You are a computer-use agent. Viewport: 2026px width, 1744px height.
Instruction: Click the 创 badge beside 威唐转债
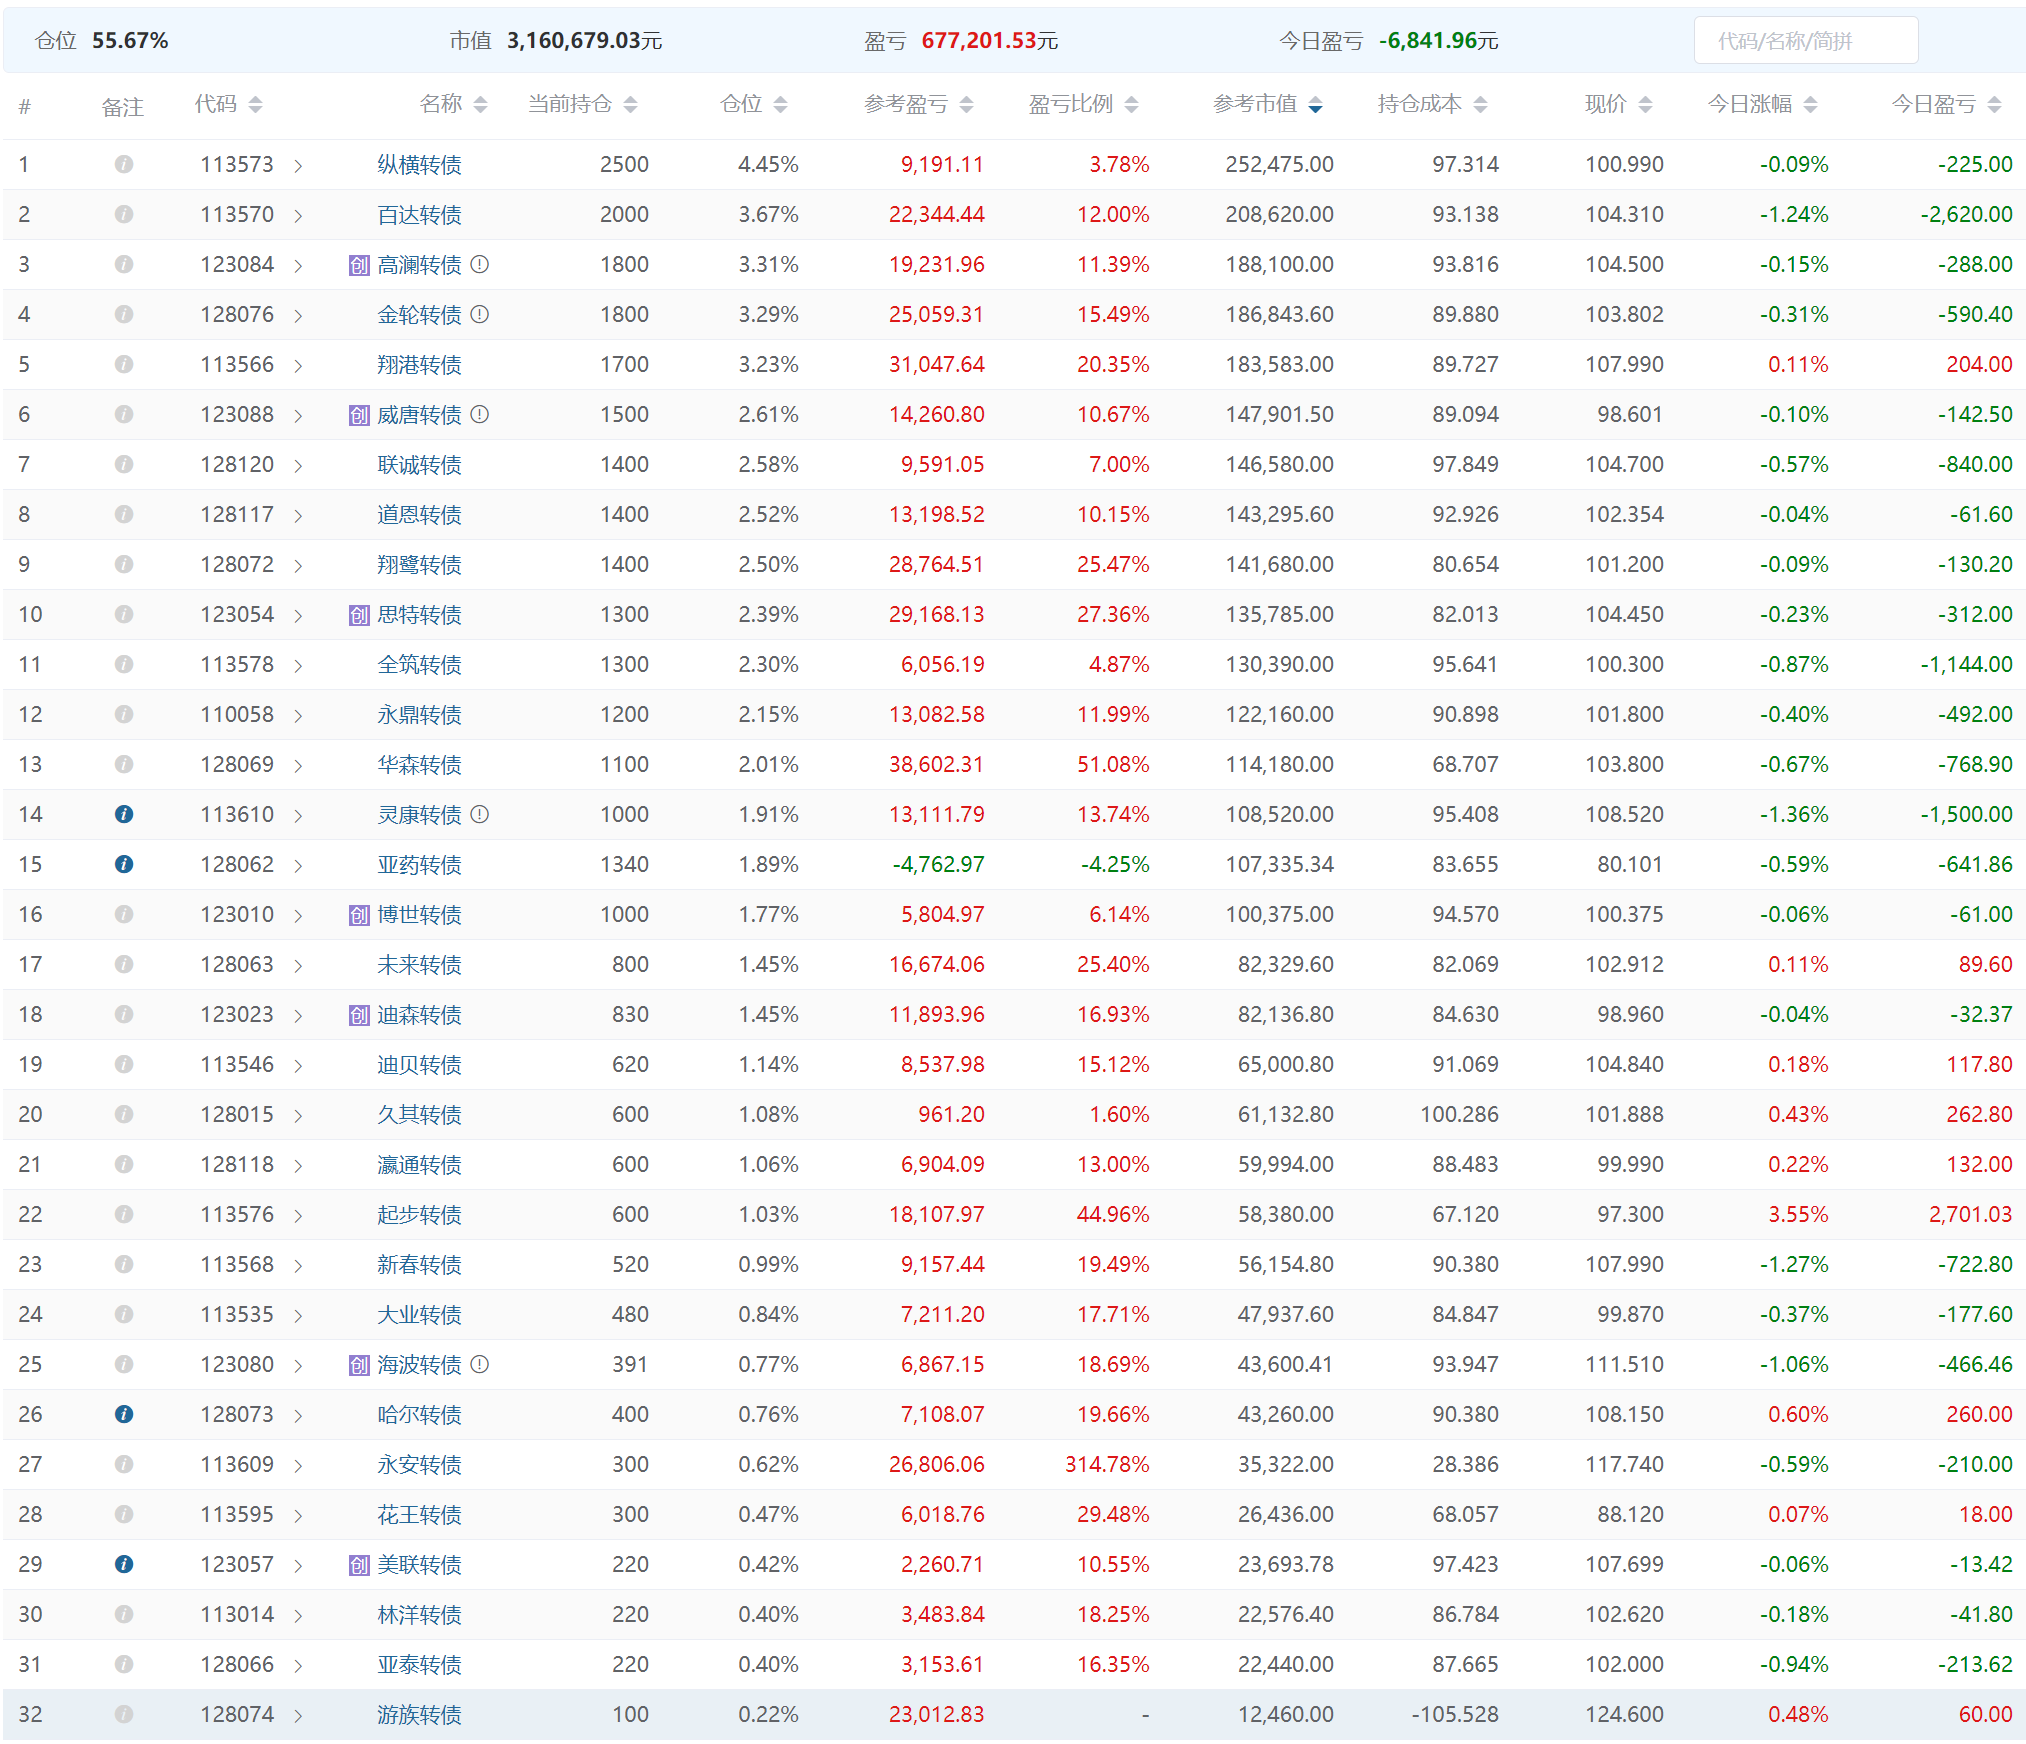[x=359, y=415]
